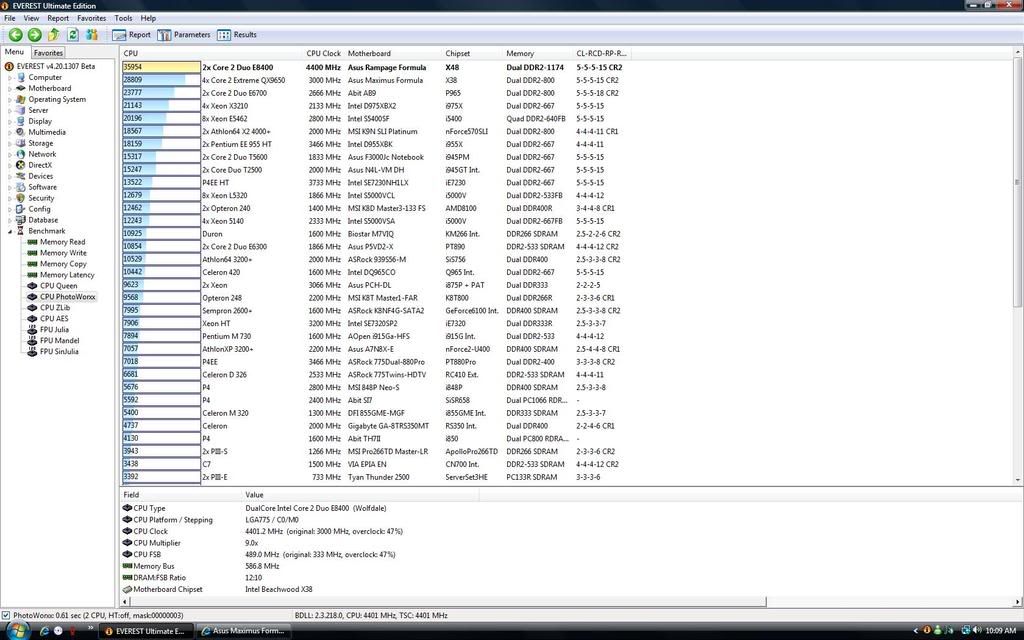Click the Refresh toolbar icon

72,35
